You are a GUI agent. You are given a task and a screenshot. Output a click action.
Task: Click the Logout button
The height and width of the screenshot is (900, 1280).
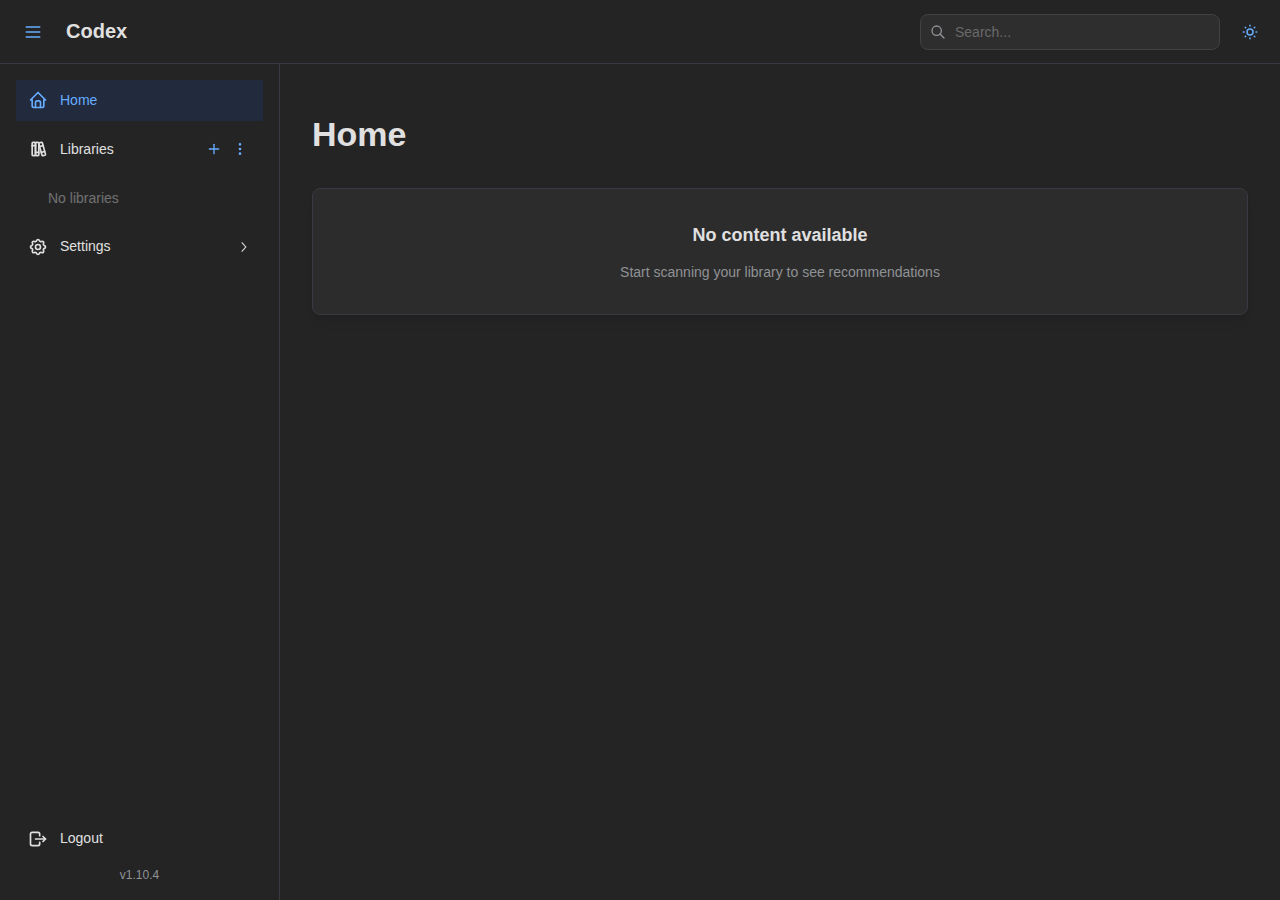coord(81,838)
